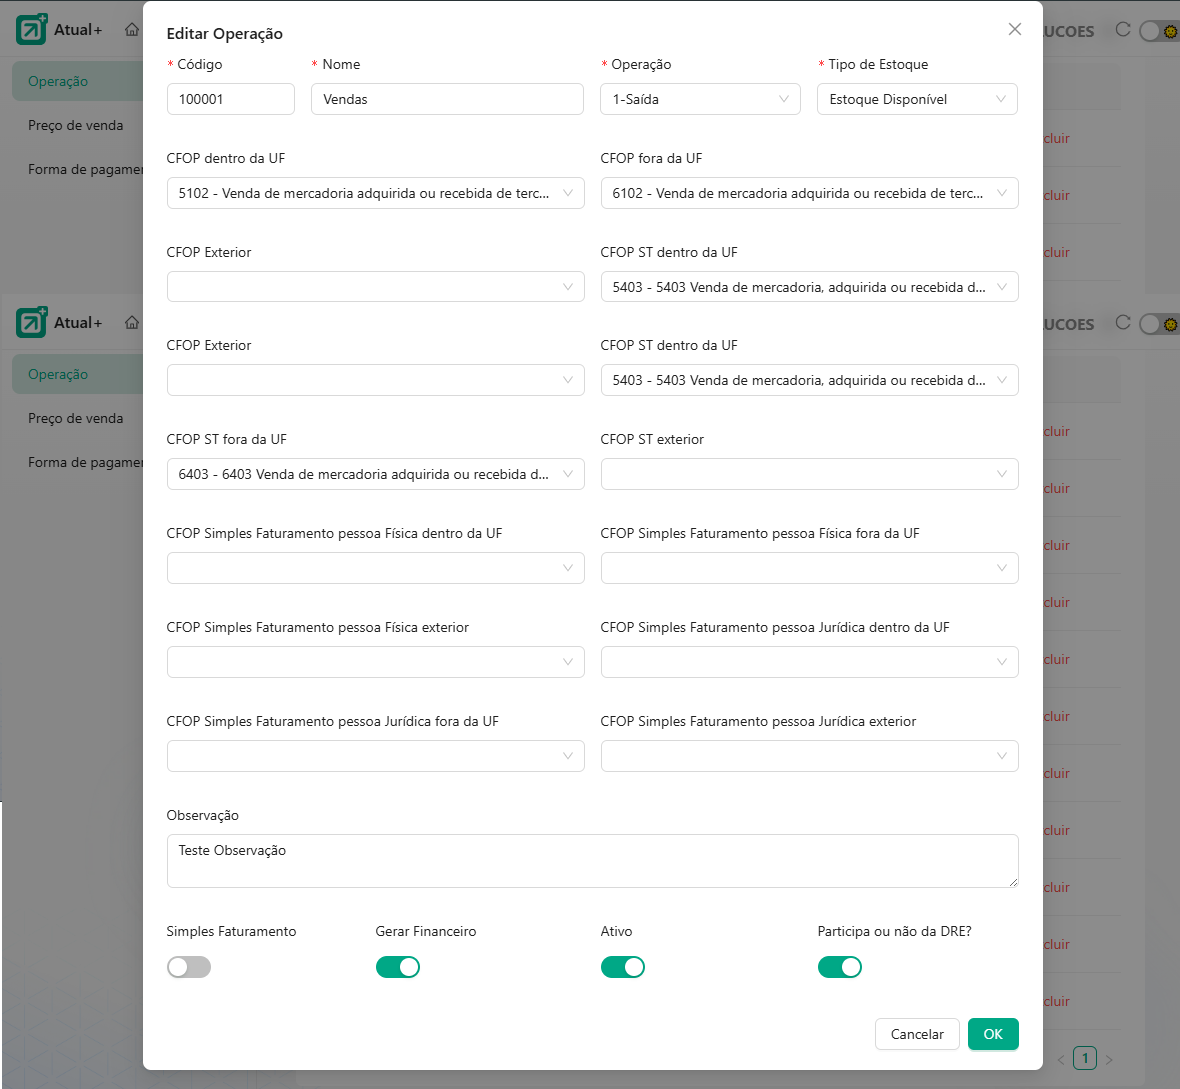
Task: Open Simples Faturamento pessoa Física dentro da UF dropdown
Action: 376,568
